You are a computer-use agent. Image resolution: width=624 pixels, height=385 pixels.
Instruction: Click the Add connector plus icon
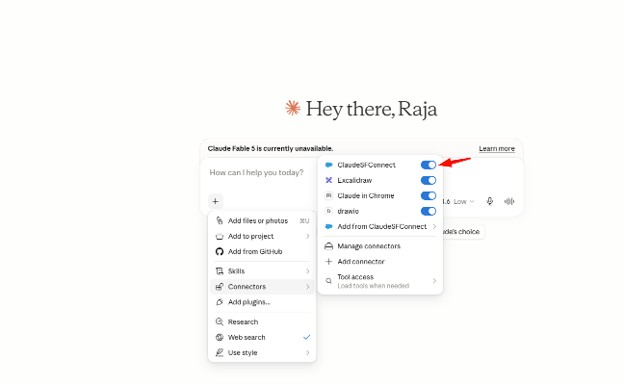[x=329, y=262]
